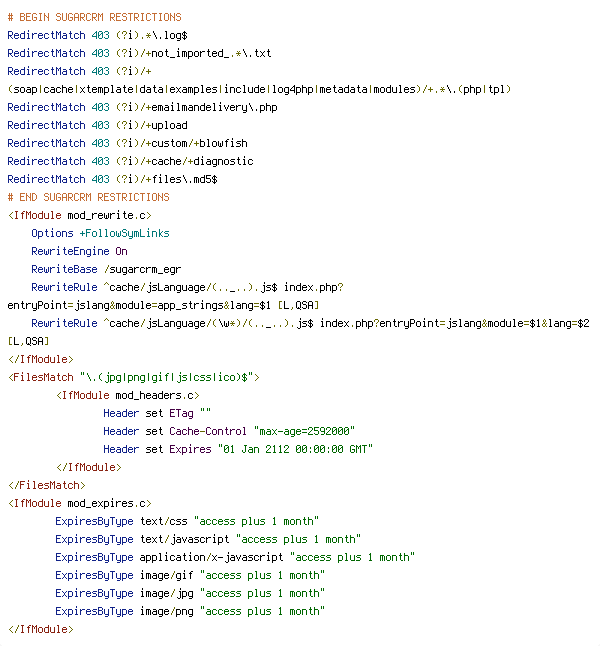Click the cache/+diagnostic line
The height and width of the screenshot is (646, 600).
(130, 161)
